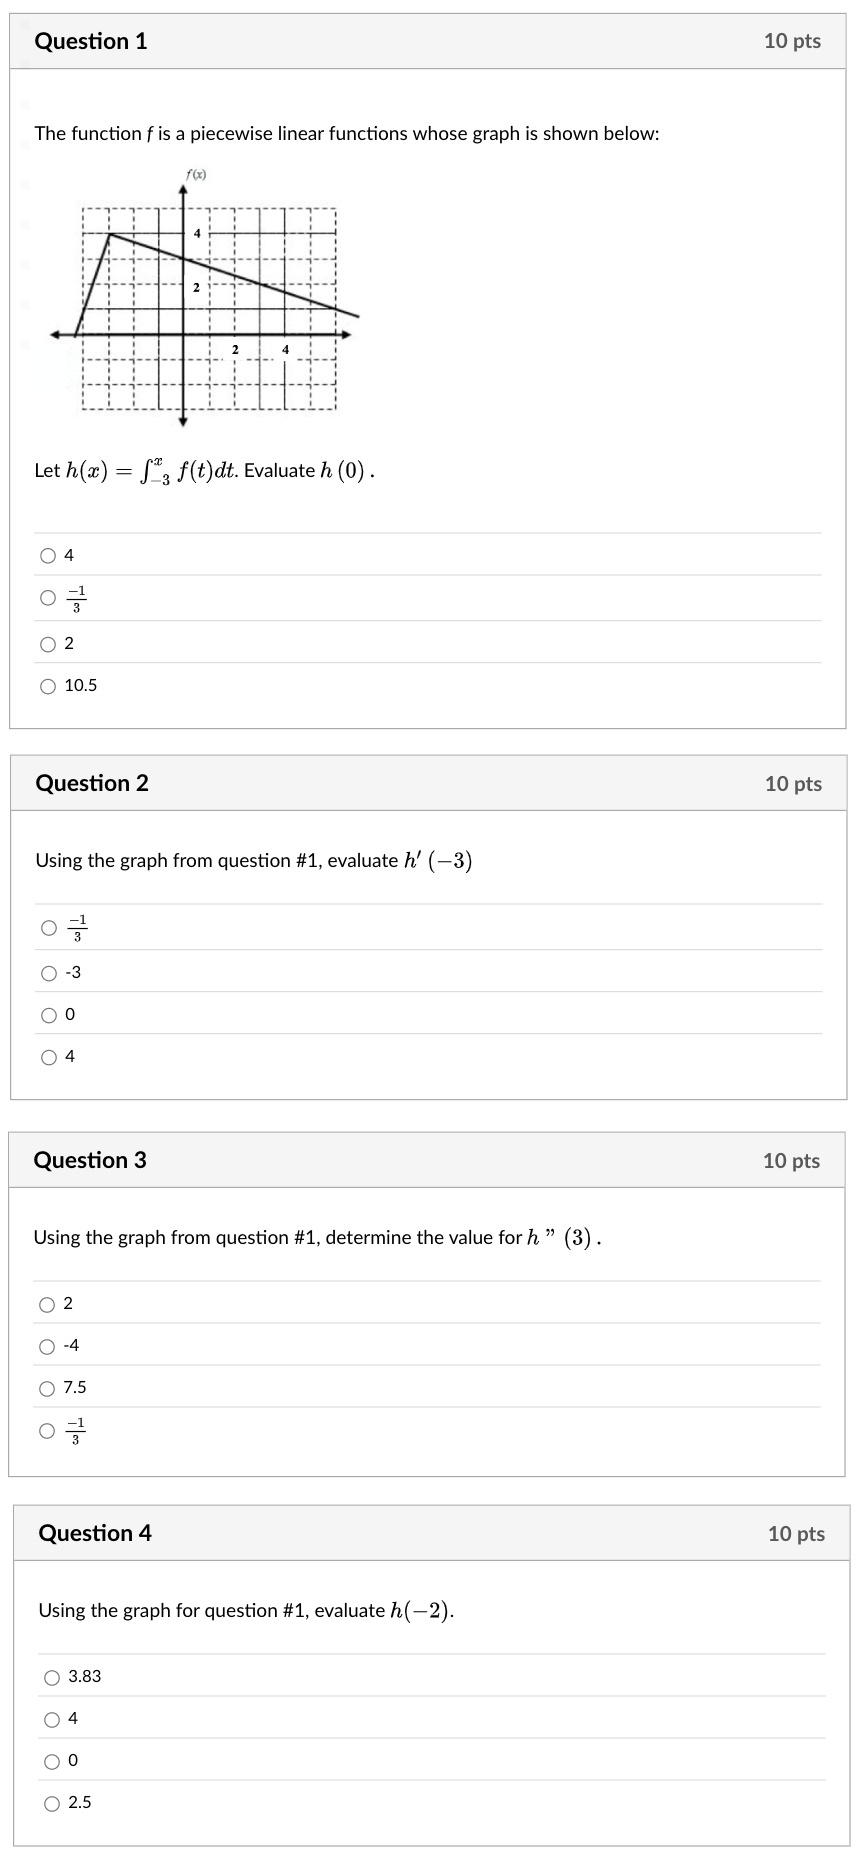The height and width of the screenshot is (1857, 858).
Task: Click the Question 3 header
Action: [91, 1160]
